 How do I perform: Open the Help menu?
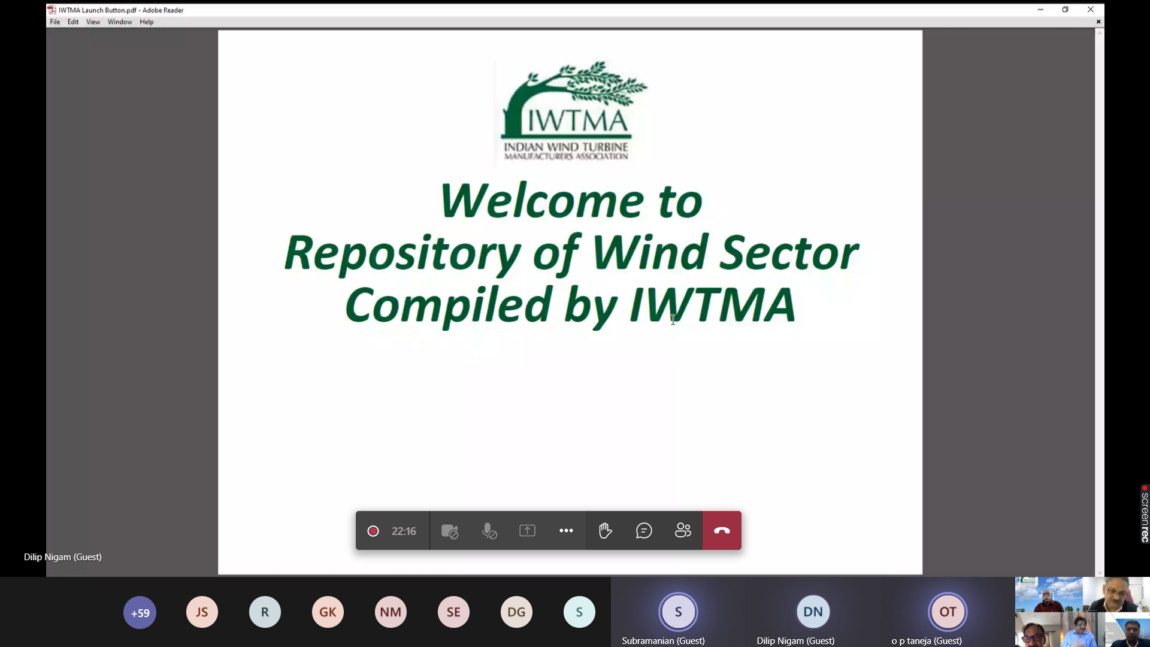[146, 22]
